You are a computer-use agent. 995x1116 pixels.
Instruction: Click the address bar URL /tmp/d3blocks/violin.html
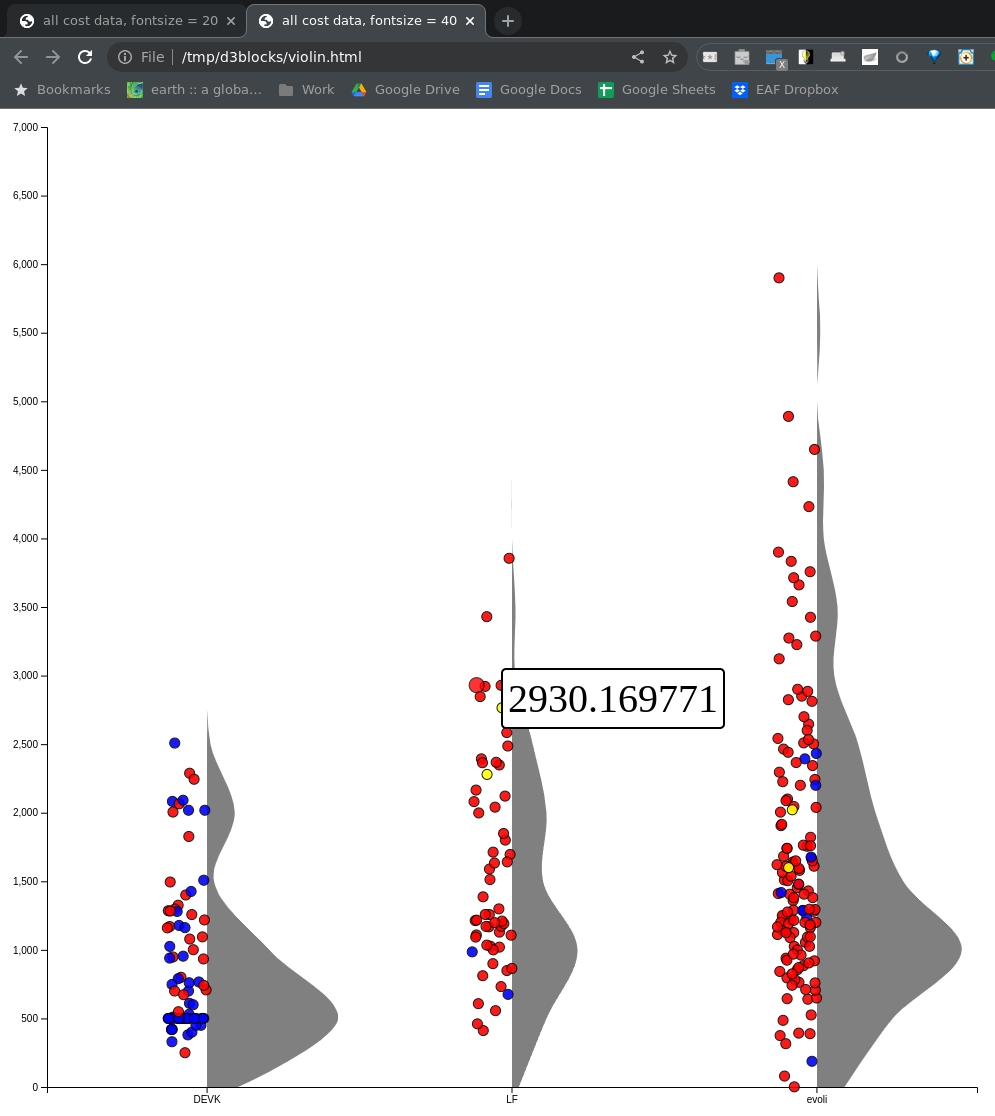tap(271, 57)
